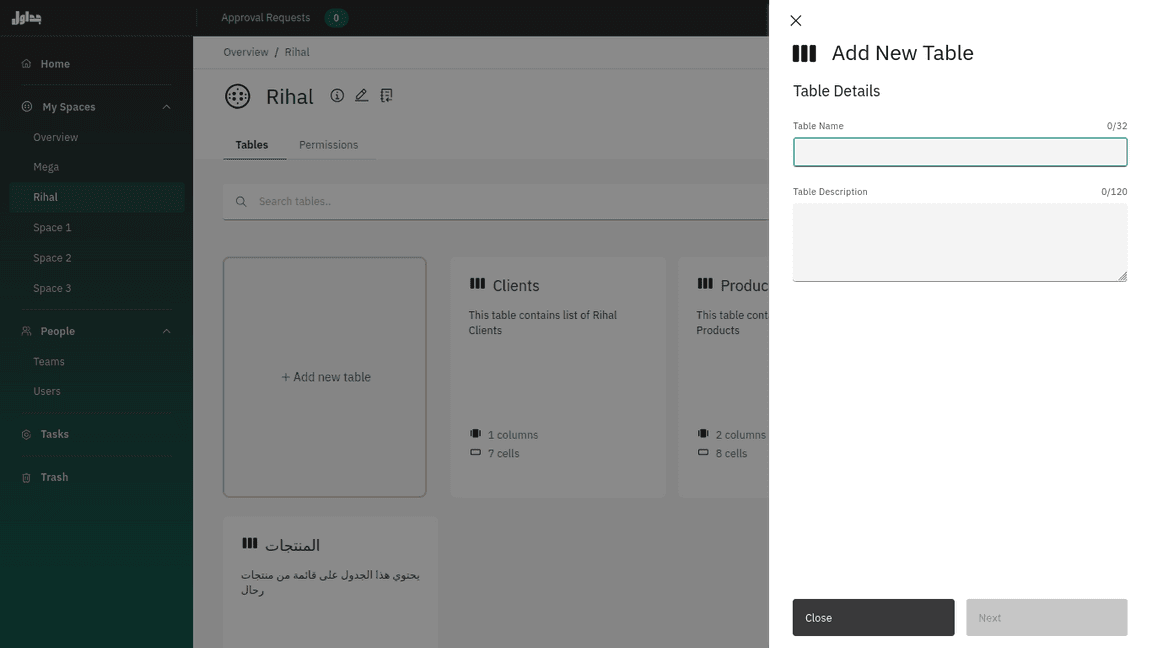This screenshot has width=1152, height=648.
Task: Open Space 2 in the sidebar
Action: 52,258
